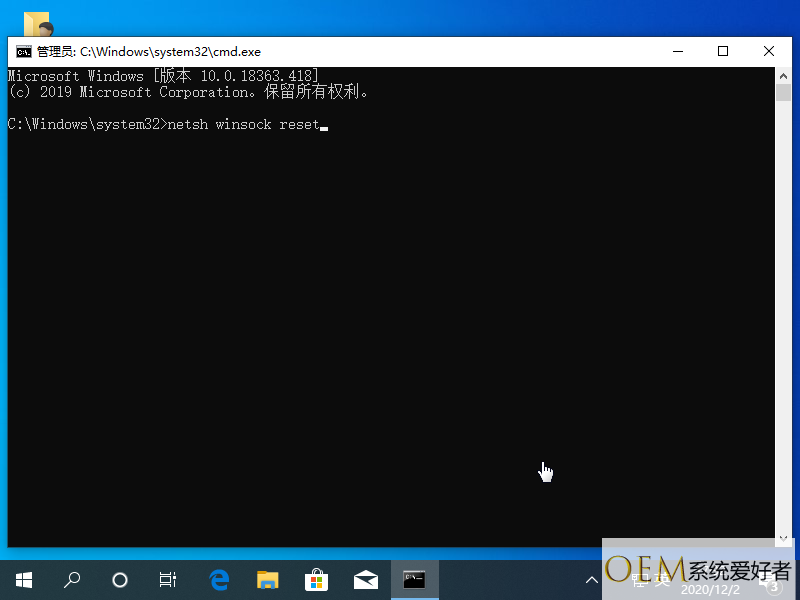Maximize the Command Prompt window
This screenshot has width=800, height=600.
[x=723, y=51]
